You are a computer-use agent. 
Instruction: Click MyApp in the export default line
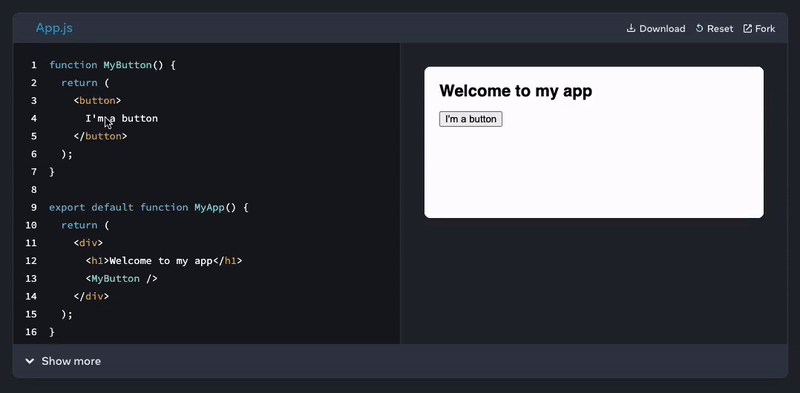pos(209,207)
